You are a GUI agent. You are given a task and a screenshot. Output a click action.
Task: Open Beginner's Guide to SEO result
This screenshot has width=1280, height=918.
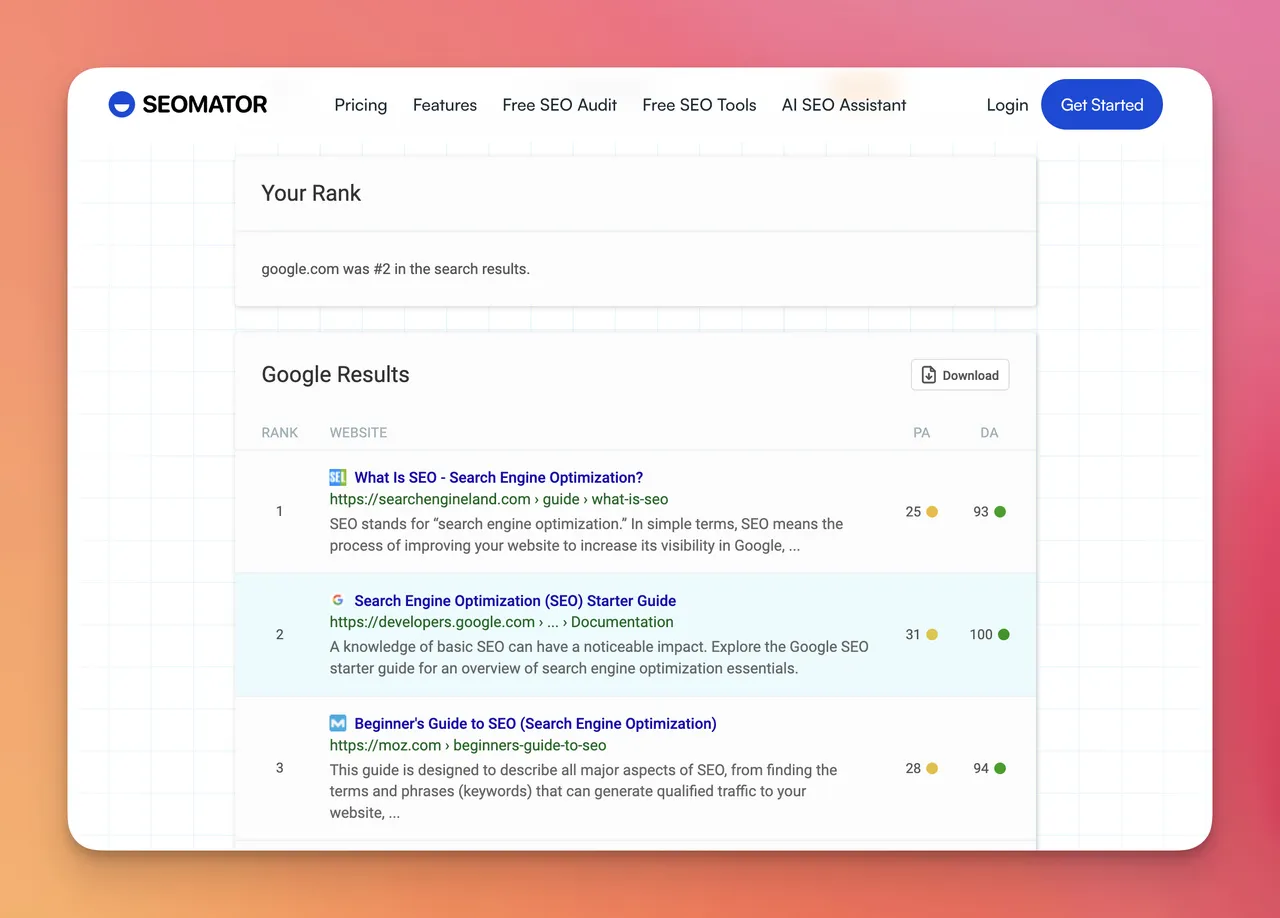tap(535, 723)
